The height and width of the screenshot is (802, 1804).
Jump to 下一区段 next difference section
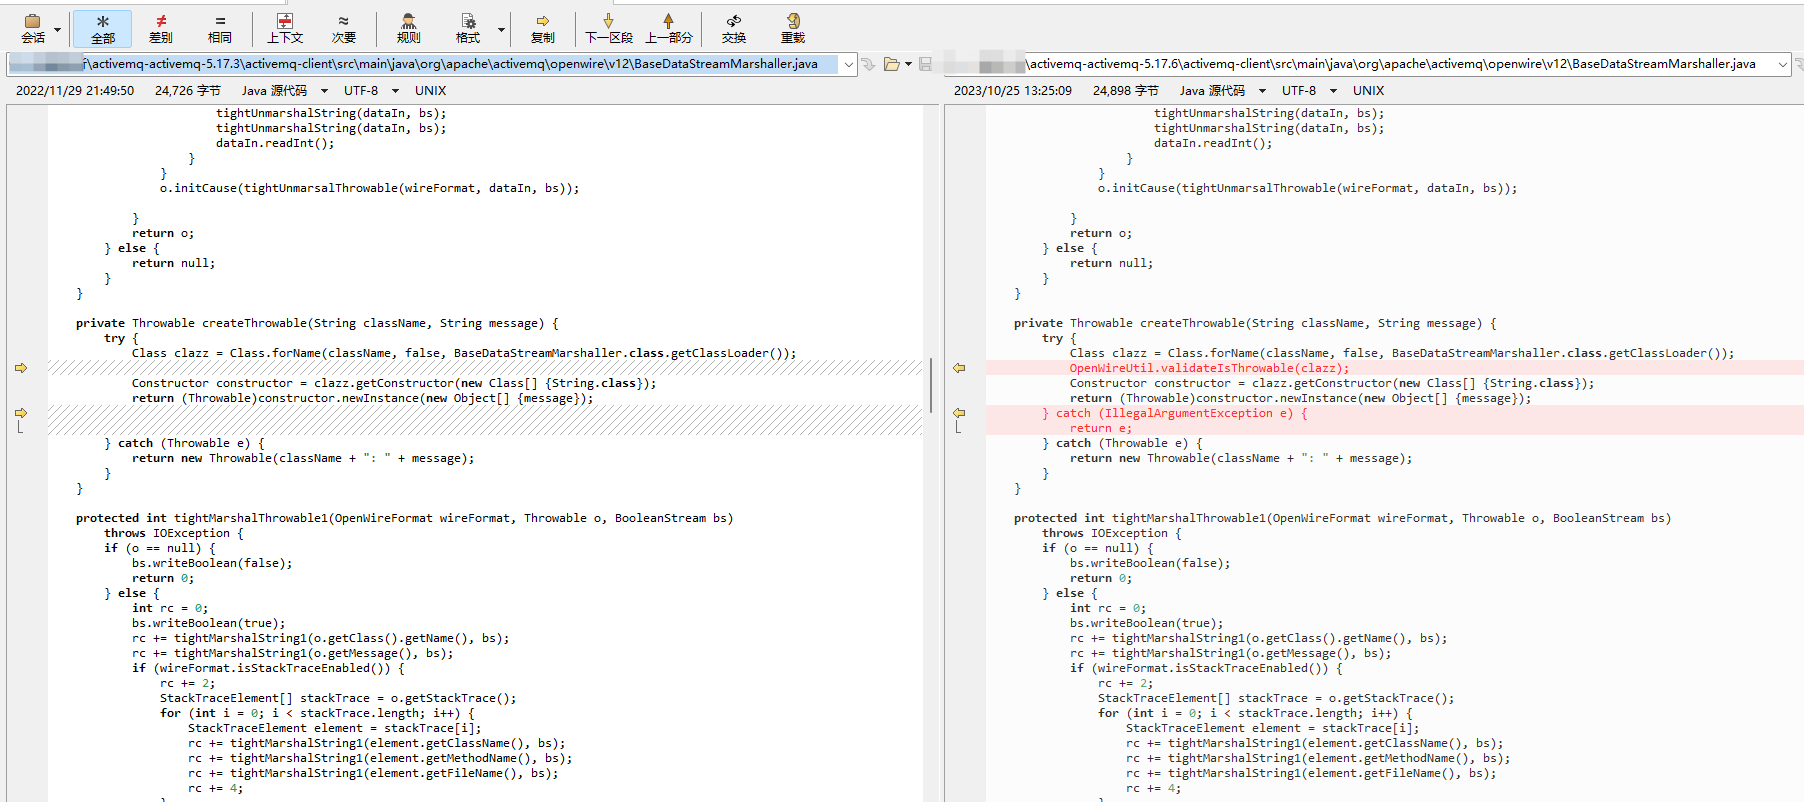coord(608,28)
